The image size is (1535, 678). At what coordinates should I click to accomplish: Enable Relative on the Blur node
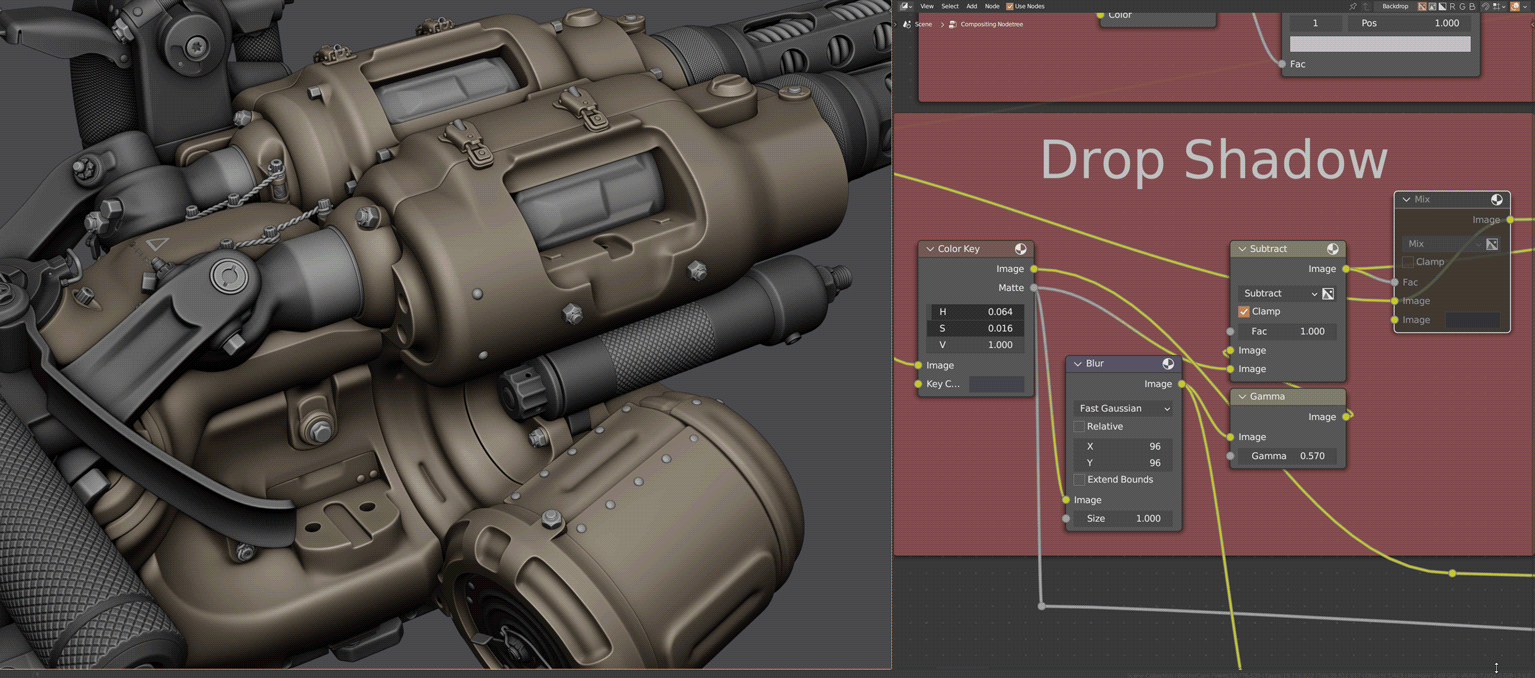click(x=1082, y=426)
